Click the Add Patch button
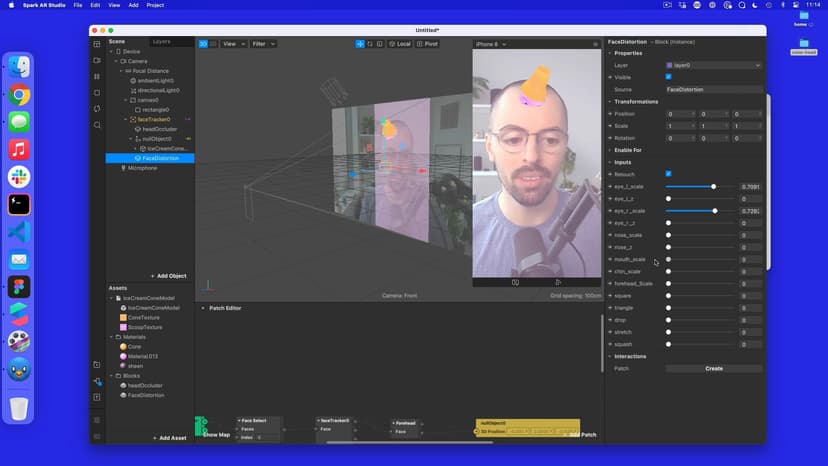Image resolution: width=828 pixels, height=466 pixels. click(x=580, y=435)
